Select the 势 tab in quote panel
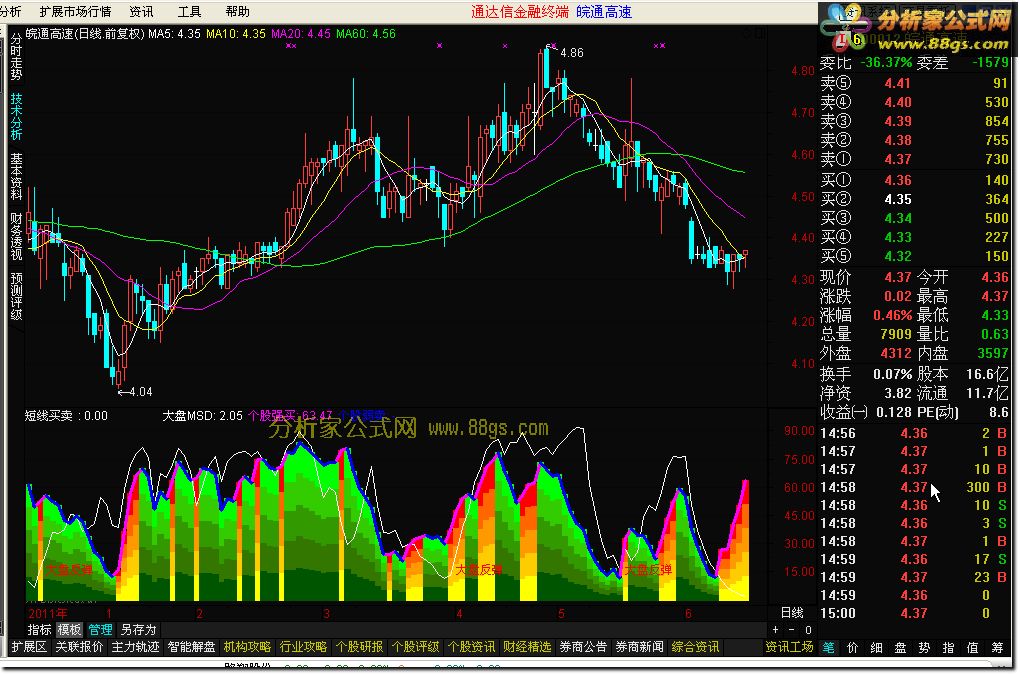Screen dimensions: 1020x674 tap(924, 648)
